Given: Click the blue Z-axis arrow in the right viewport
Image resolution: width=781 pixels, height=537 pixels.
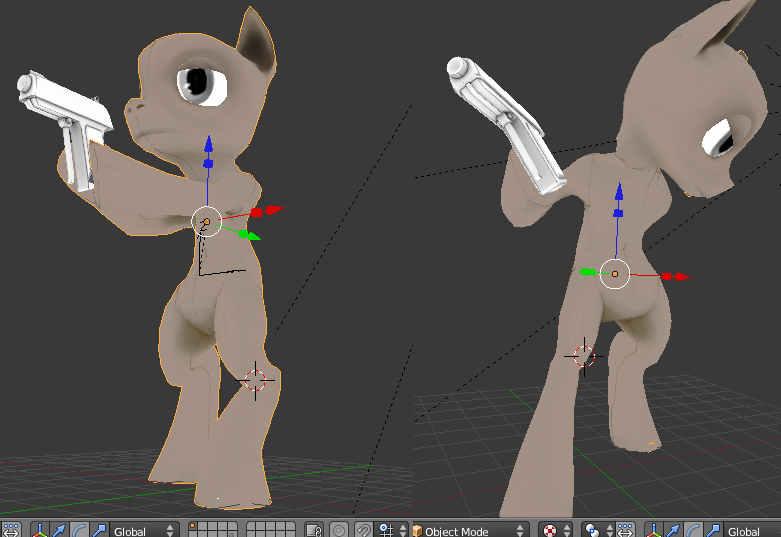Looking at the screenshot, I should click(619, 191).
